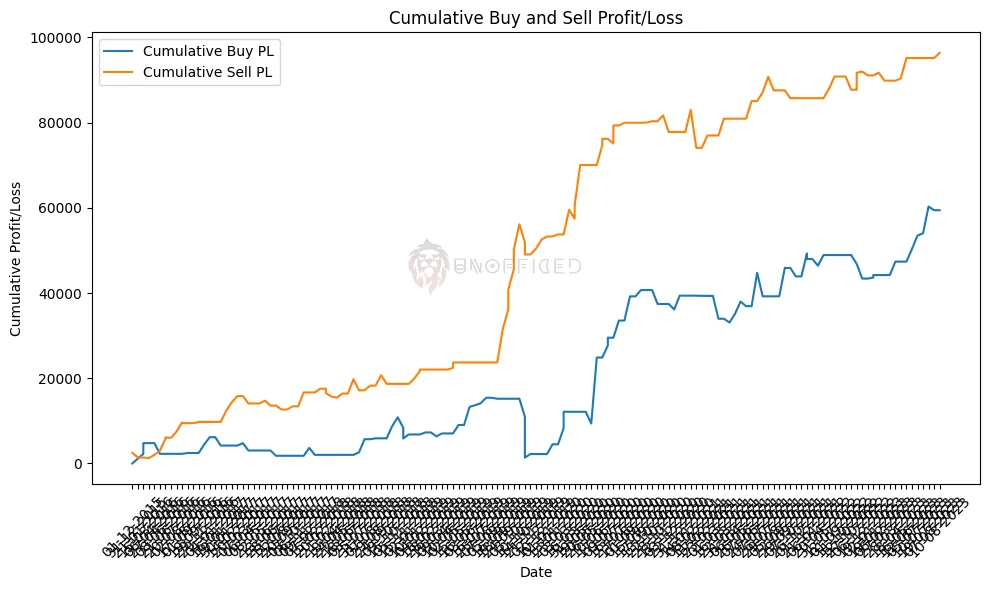Click the left starting point of the blue line
989x590 pixels.
point(132,463)
